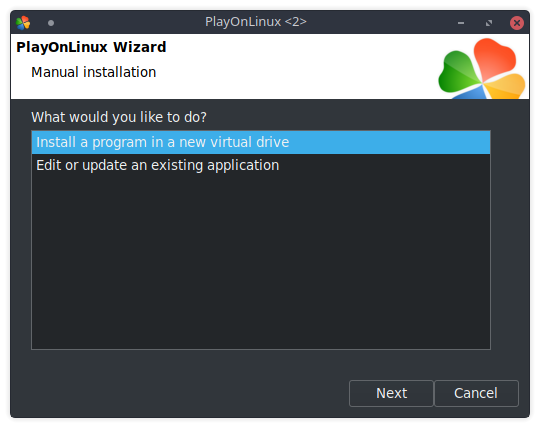This screenshot has width=540, height=428.
Task: Click blank white area of header banner
Action: point(293,69)
